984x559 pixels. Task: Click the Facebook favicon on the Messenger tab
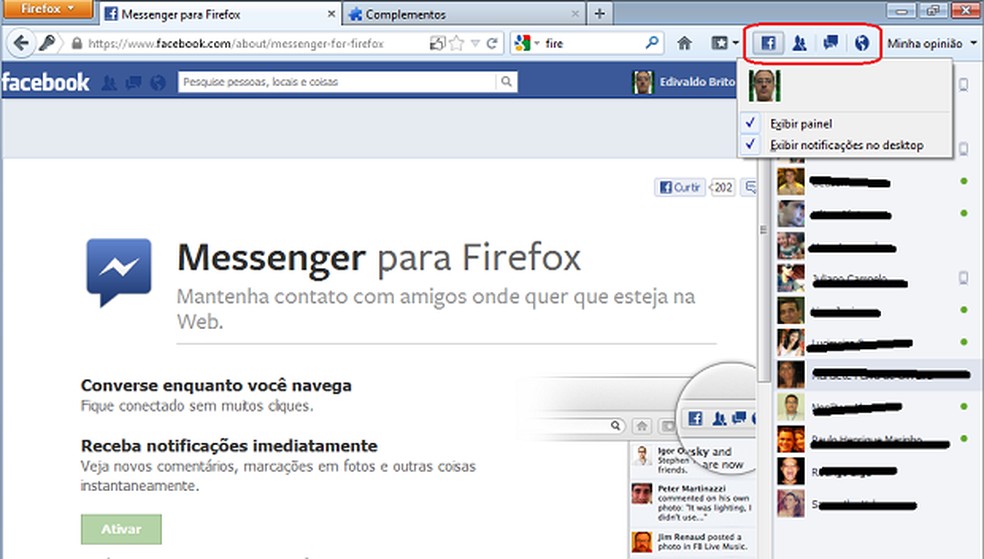[x=111, y=14]
